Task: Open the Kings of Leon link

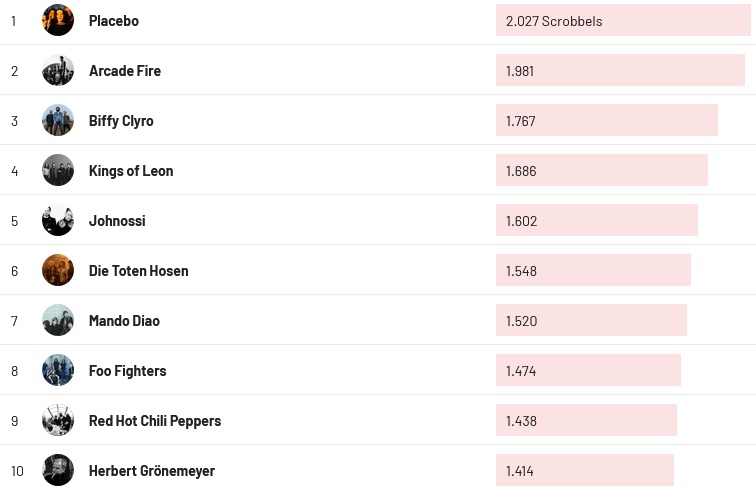Action: click(131, 171)
